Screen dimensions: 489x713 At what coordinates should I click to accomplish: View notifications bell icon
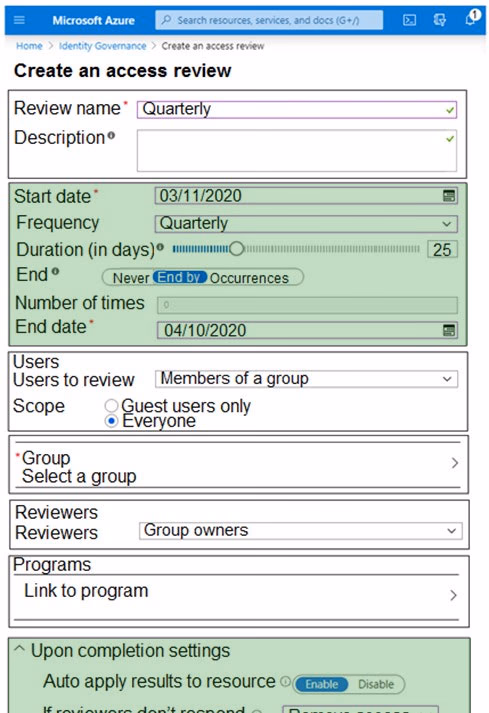point(471,18)
